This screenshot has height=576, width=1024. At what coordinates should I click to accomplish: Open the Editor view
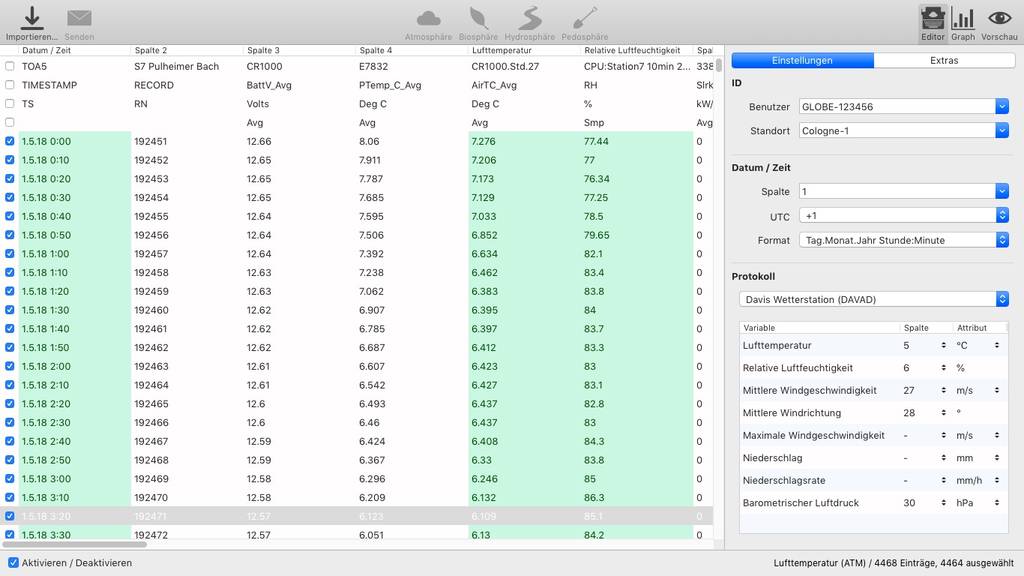click(932, 18)
